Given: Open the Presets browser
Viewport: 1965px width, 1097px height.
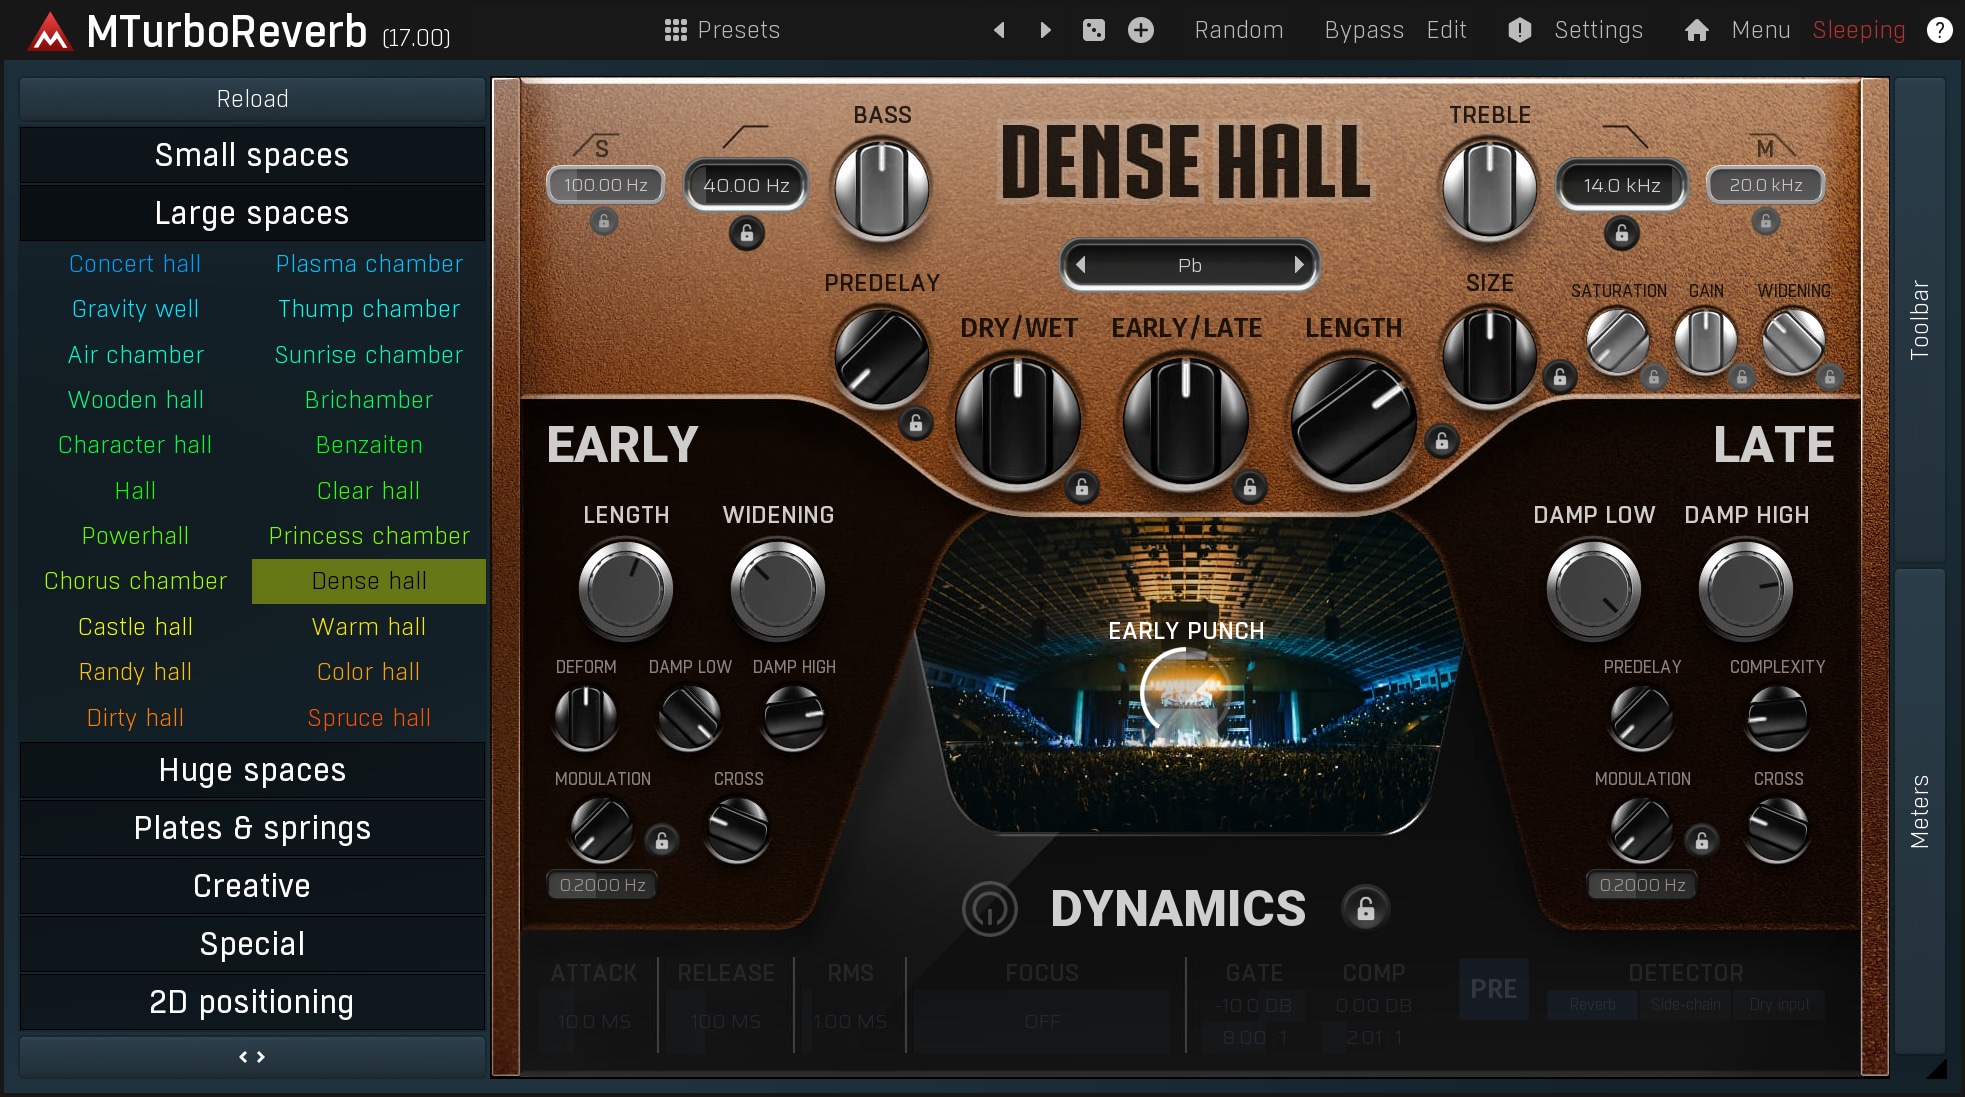Looking at the screenshot, I should [722, 30].
